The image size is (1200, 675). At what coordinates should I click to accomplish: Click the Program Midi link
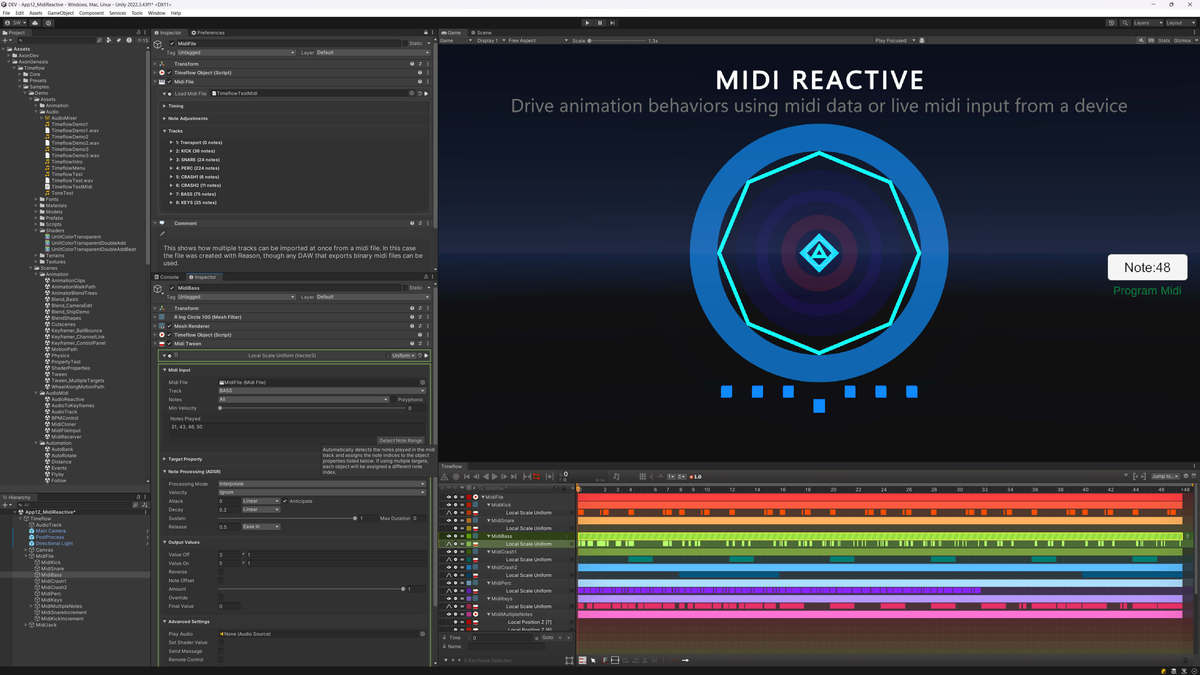(x=1147, y=291)
